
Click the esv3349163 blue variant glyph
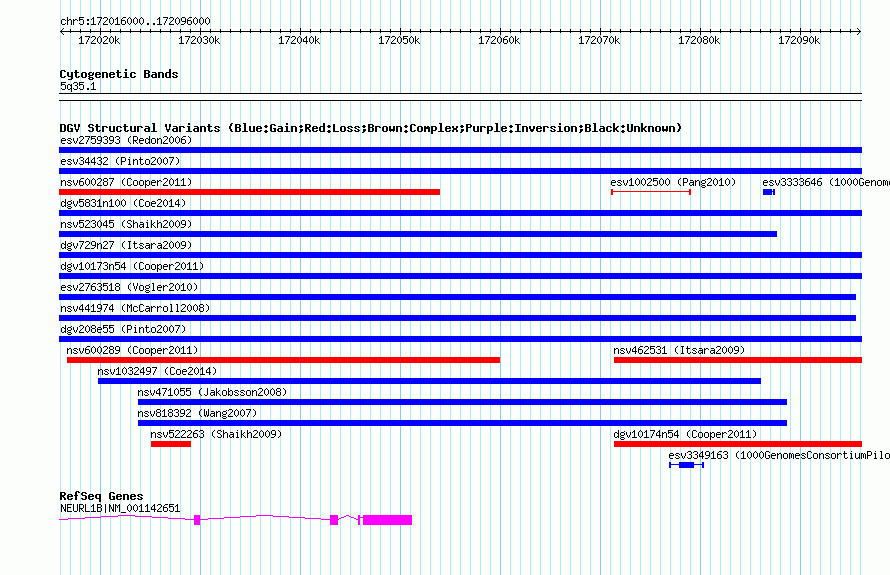tap(686, 465)
